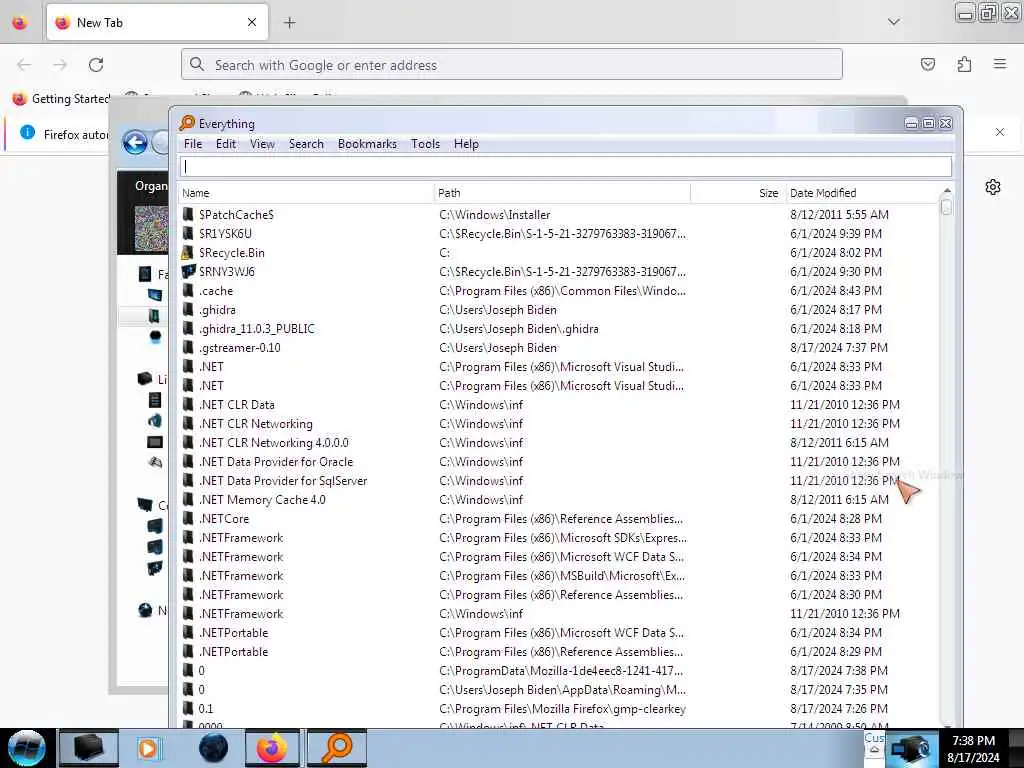The width and height of the screenshot is (1024, 768).
Task: Click the taskbar clock showing 7:38 PM
Action: coord(973,748)
